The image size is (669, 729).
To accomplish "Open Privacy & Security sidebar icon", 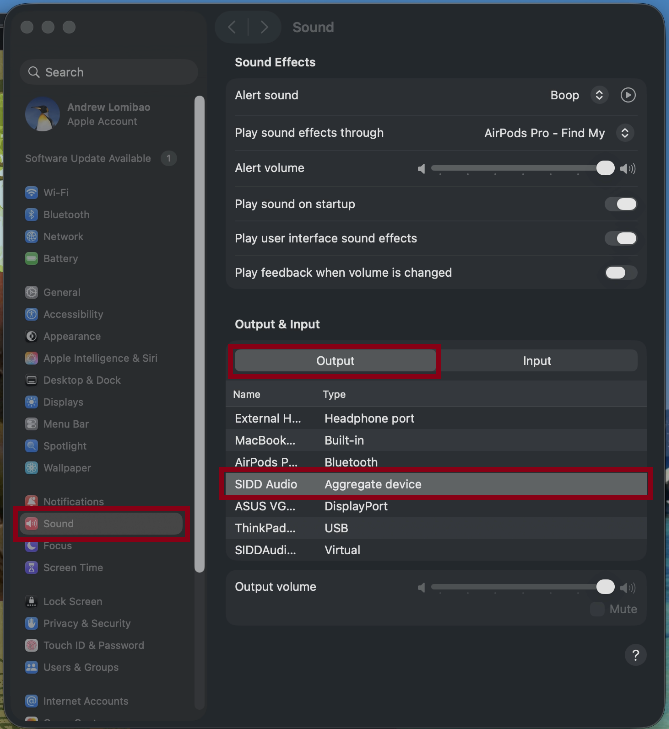I will click(x=31, y=623).
